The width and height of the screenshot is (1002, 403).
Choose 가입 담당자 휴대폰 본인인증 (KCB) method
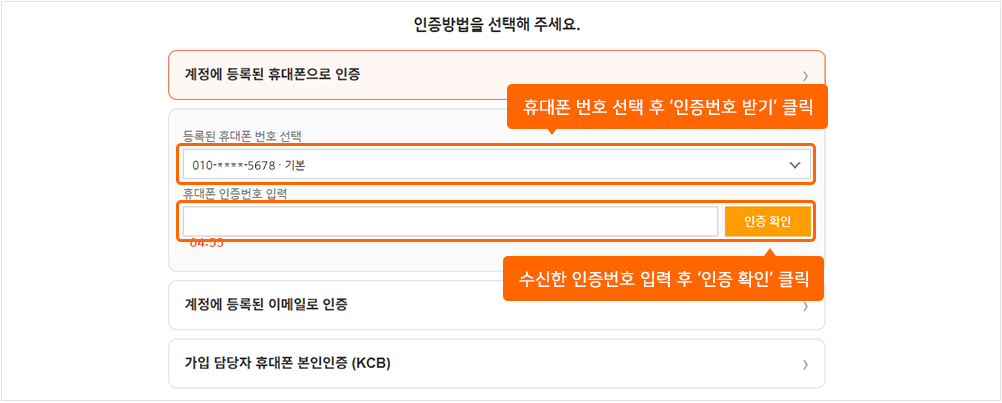[x=497, y=363]
